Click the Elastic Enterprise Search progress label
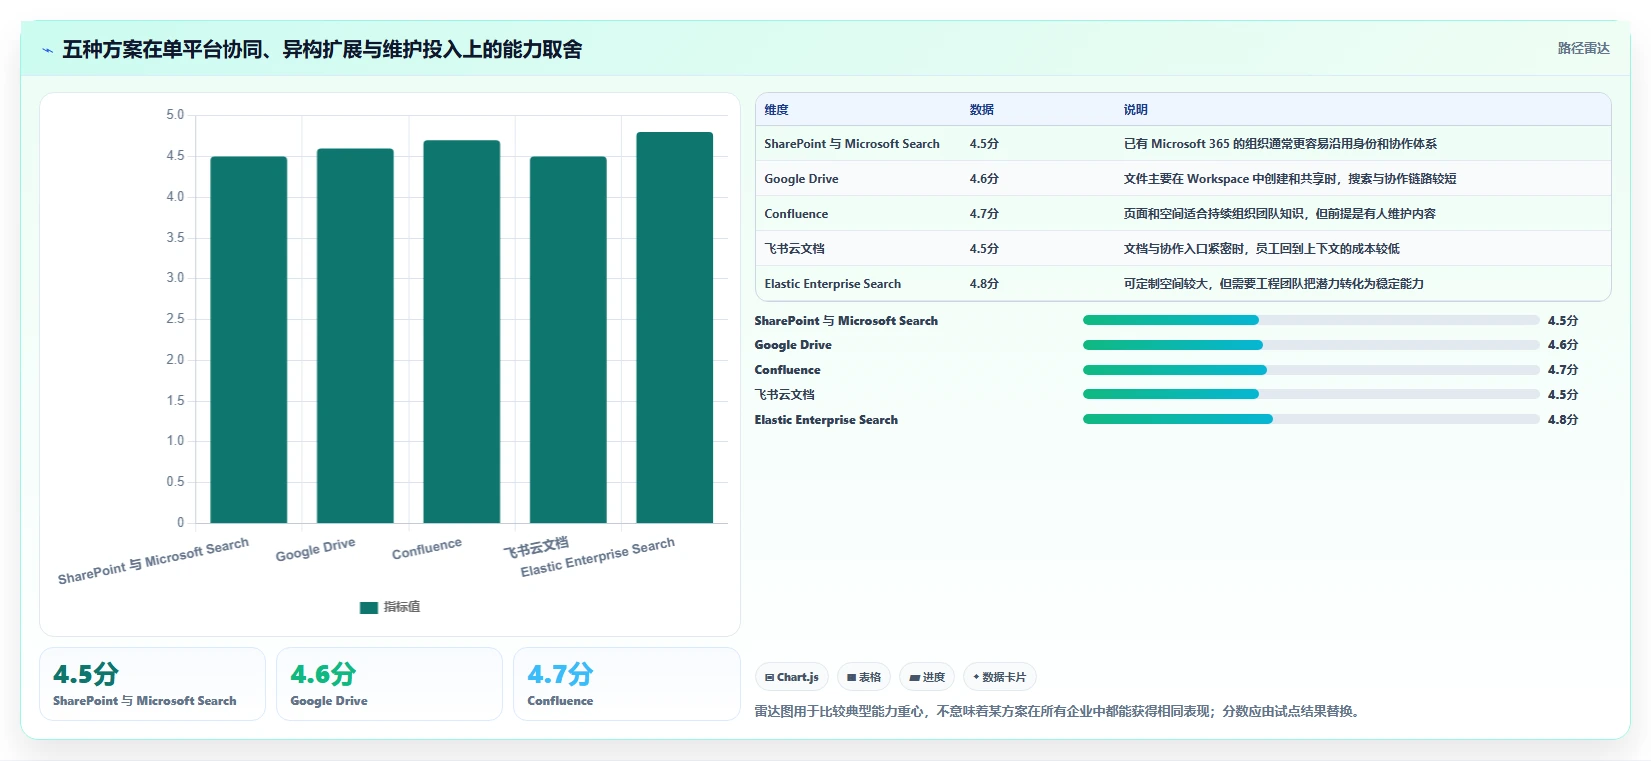This screenshot has height=761, width=1651. coord(826,420)
